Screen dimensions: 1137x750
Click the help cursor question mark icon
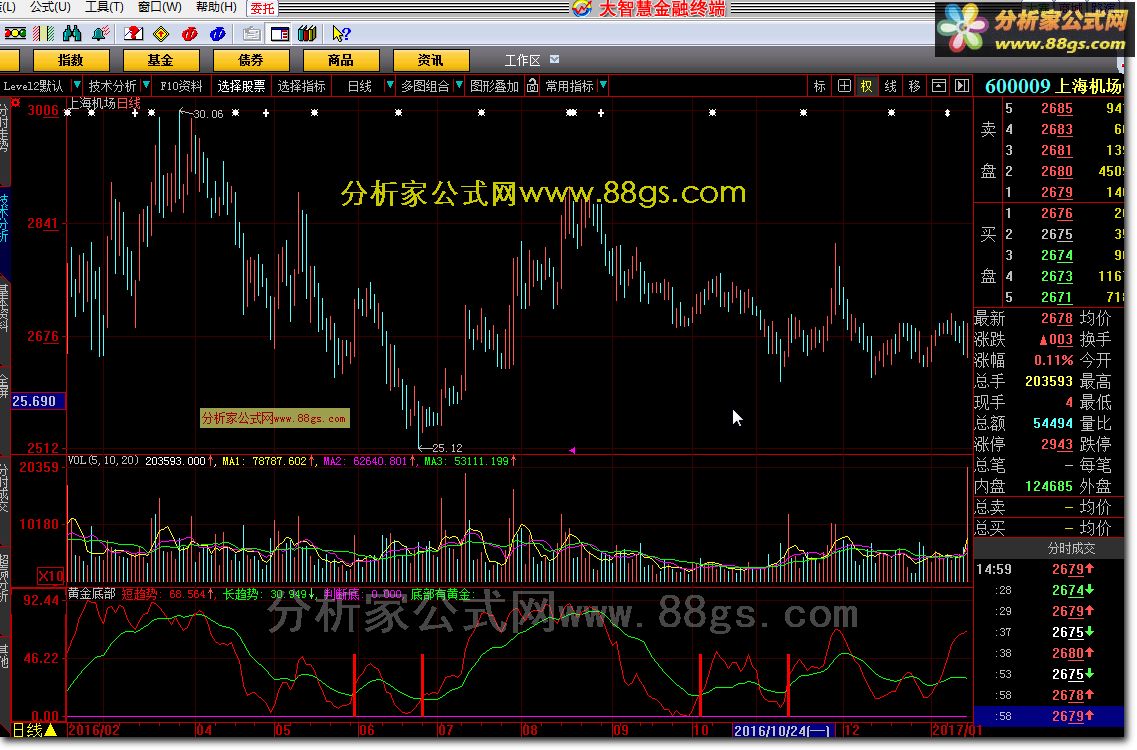pos(341,33)
